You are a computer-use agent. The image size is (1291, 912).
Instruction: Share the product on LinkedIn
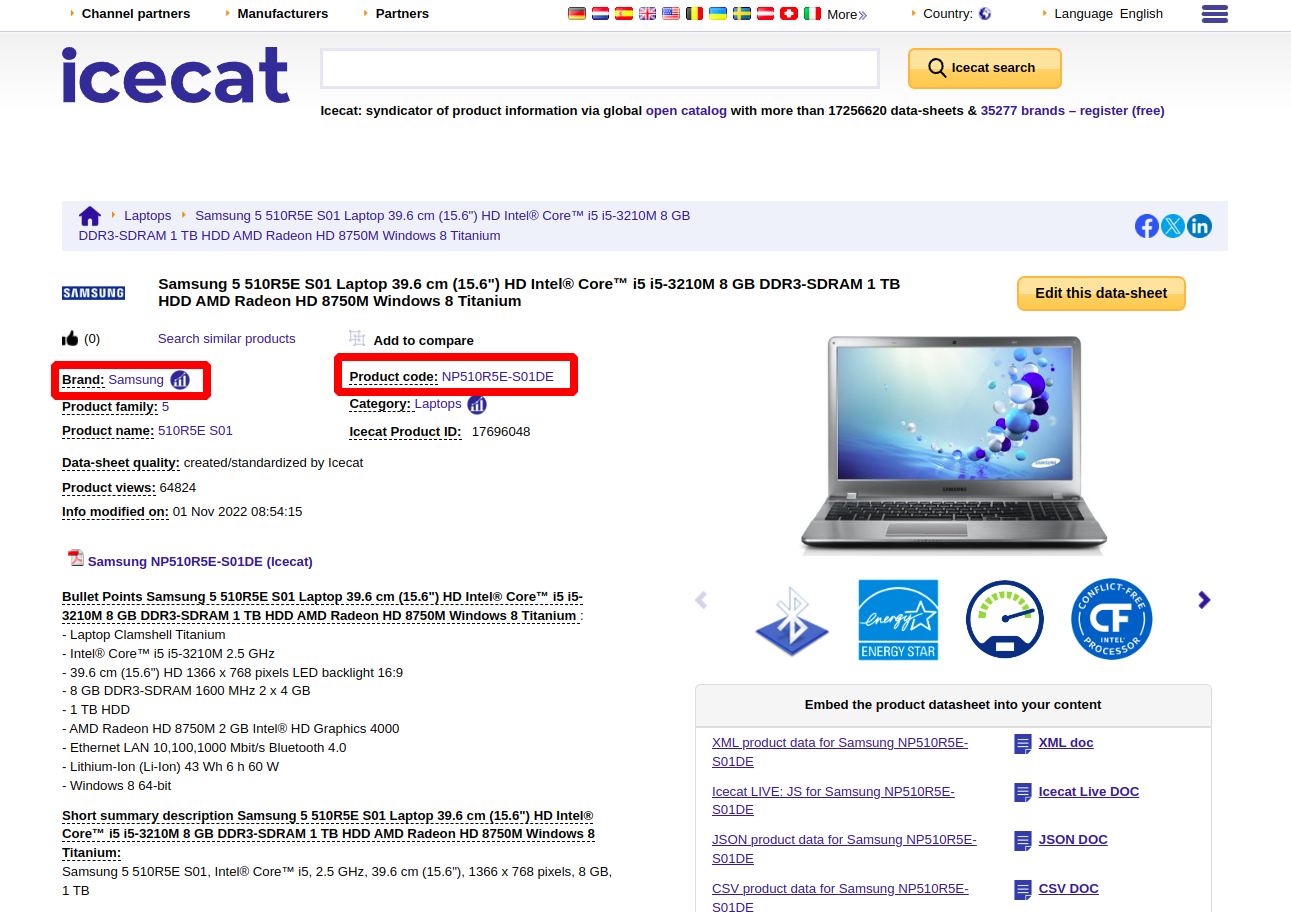[x=1199, y=226]
